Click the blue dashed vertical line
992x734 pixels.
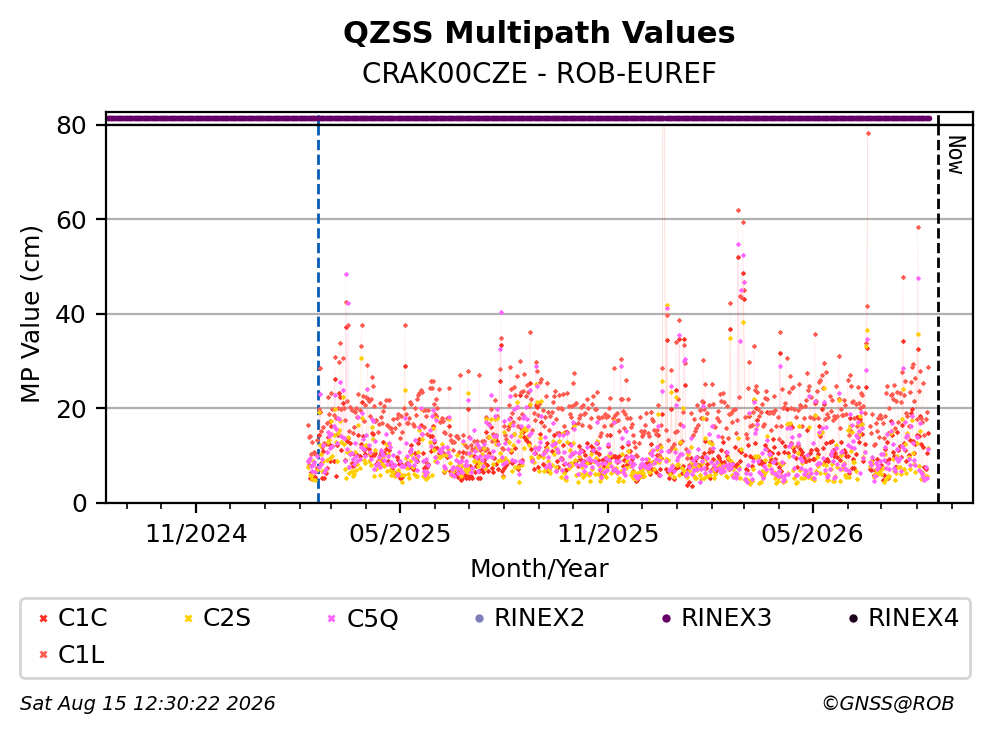318,310
